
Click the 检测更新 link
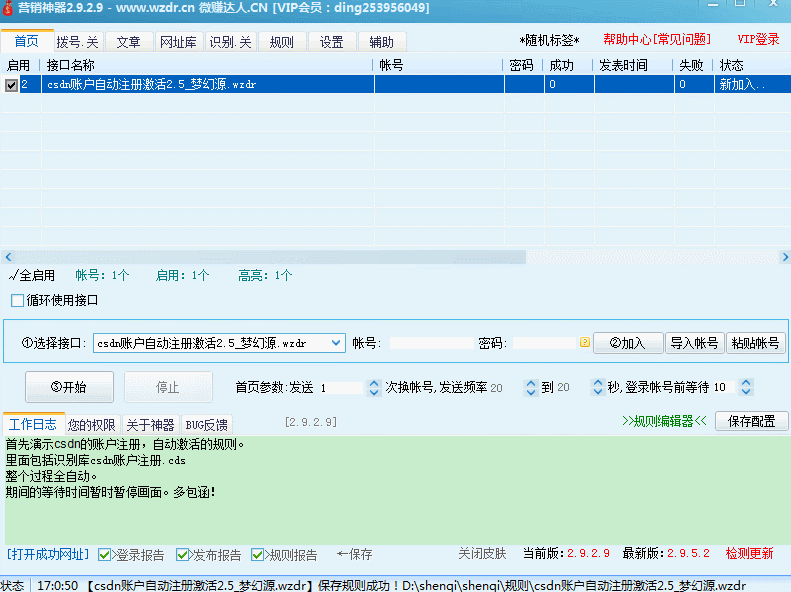click(x=750, y=554)
